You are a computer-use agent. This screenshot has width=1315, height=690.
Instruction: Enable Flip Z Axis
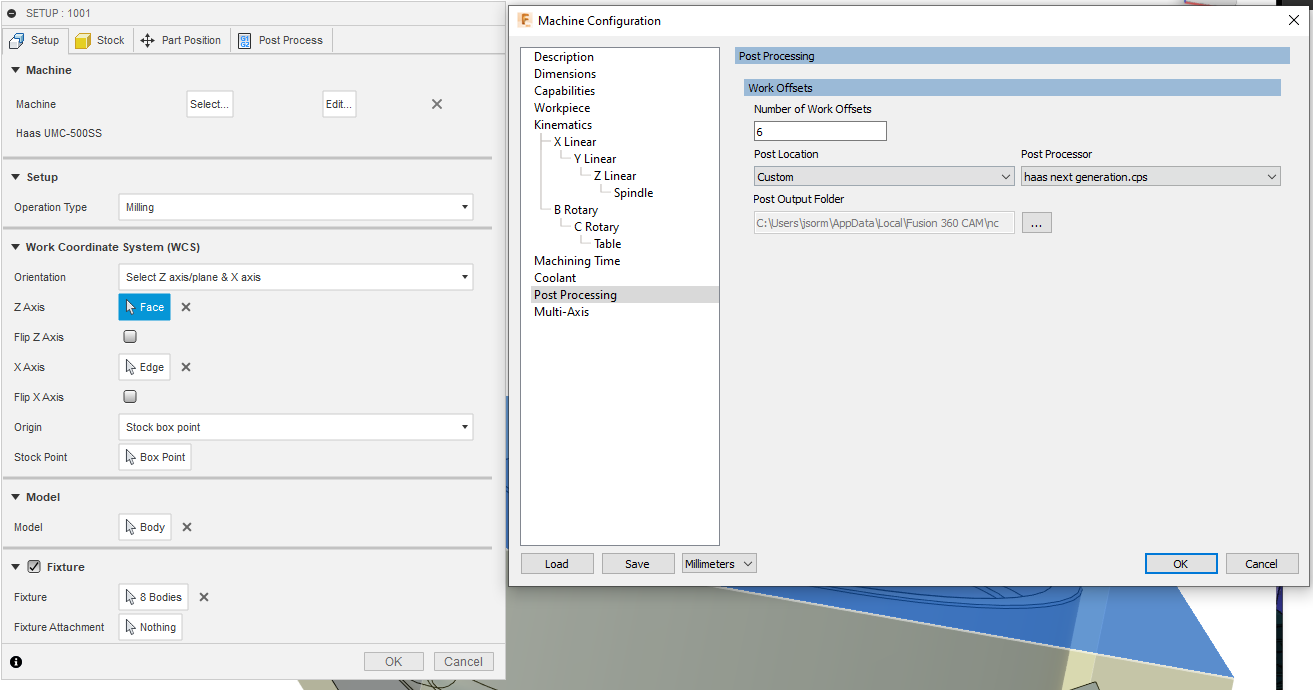click(129, 337)
